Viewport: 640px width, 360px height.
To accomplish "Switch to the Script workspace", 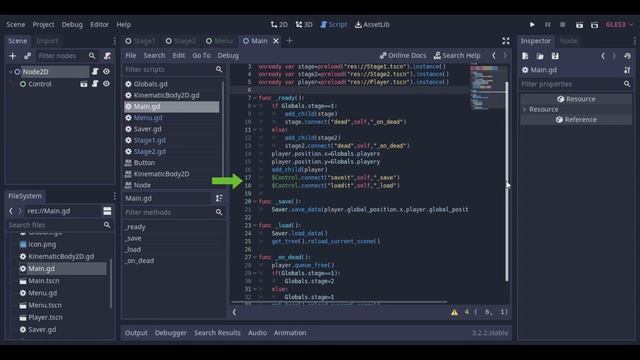I will tap(333, 24).
